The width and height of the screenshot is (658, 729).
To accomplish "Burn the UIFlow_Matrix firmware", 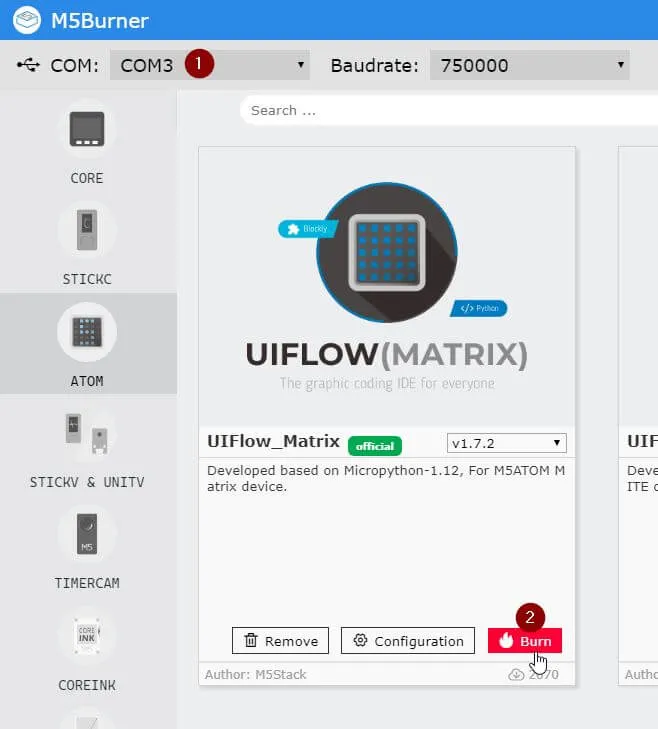I will pyautogui.click(x=525, y=641).
